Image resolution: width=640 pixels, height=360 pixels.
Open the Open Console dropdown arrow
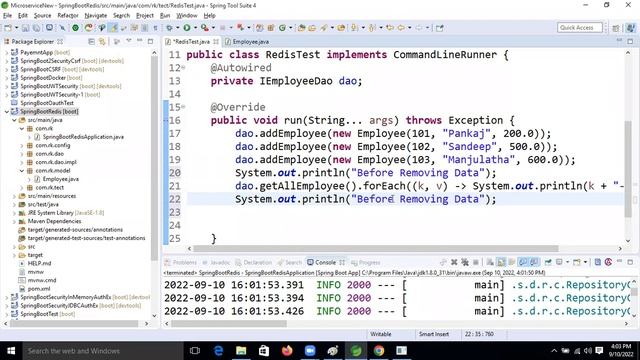(585, 262)
